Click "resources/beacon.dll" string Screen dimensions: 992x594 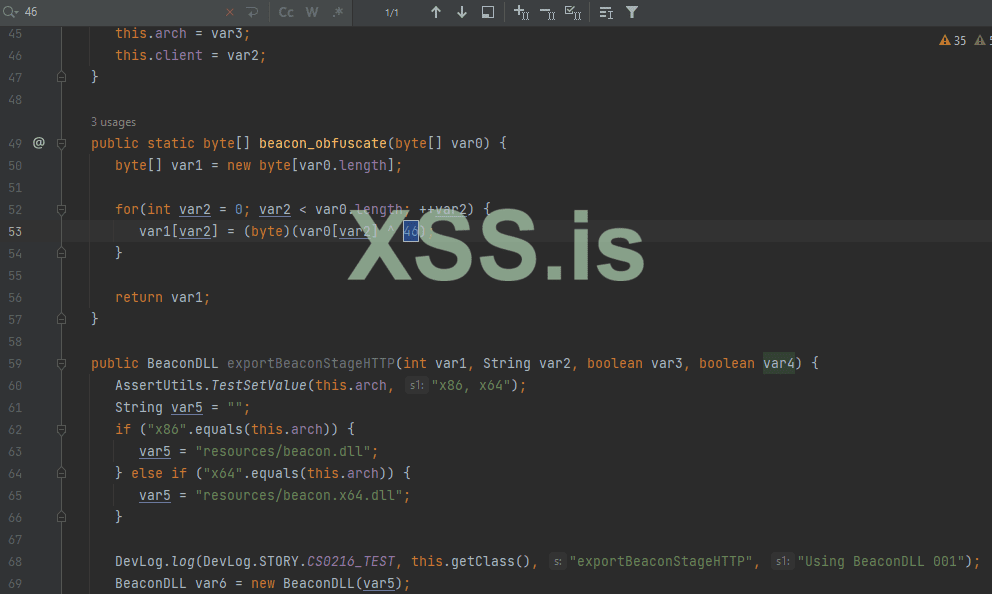click(x=283, y=452)
